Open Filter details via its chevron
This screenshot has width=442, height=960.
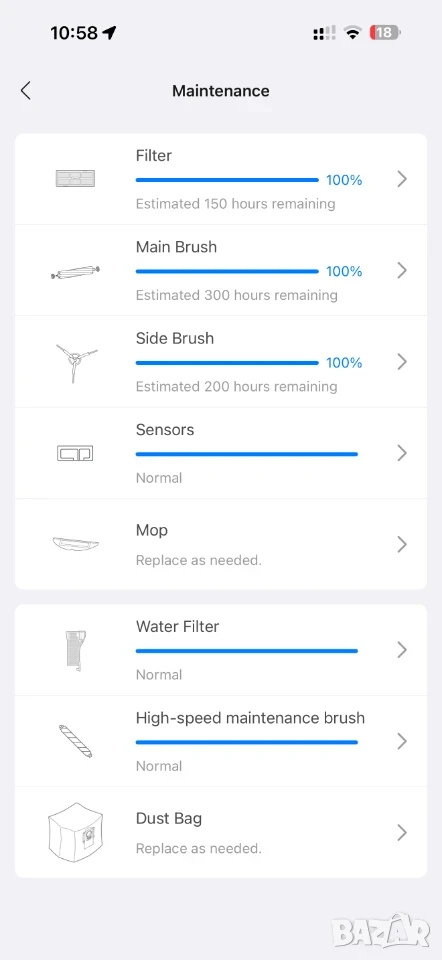[x=402, y=179]
